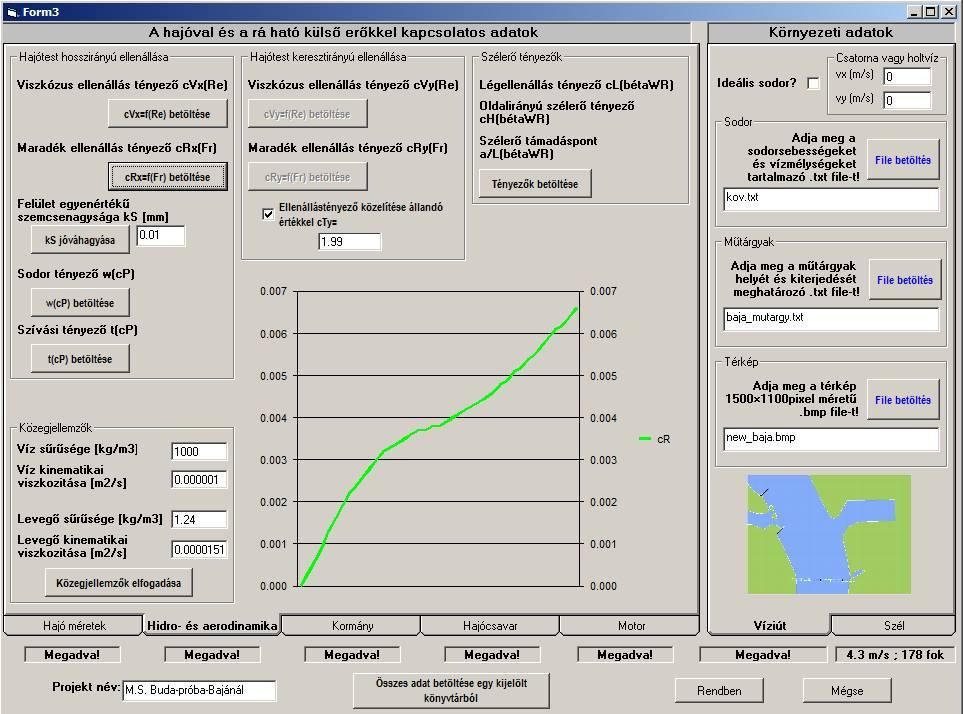The width and height of the screenshot is (963, 714).
Task: Click File betöltés in the Sodor group
Action: [903, 160]
